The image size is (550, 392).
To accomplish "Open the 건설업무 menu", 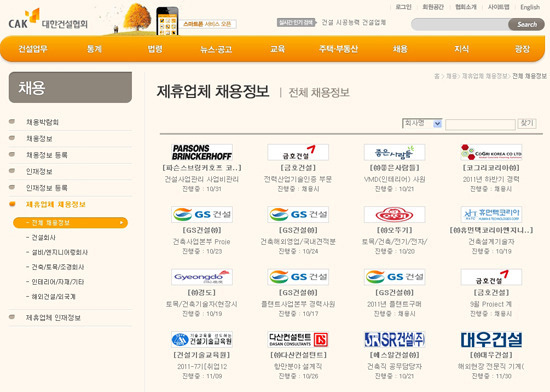I will click(33, 49).
